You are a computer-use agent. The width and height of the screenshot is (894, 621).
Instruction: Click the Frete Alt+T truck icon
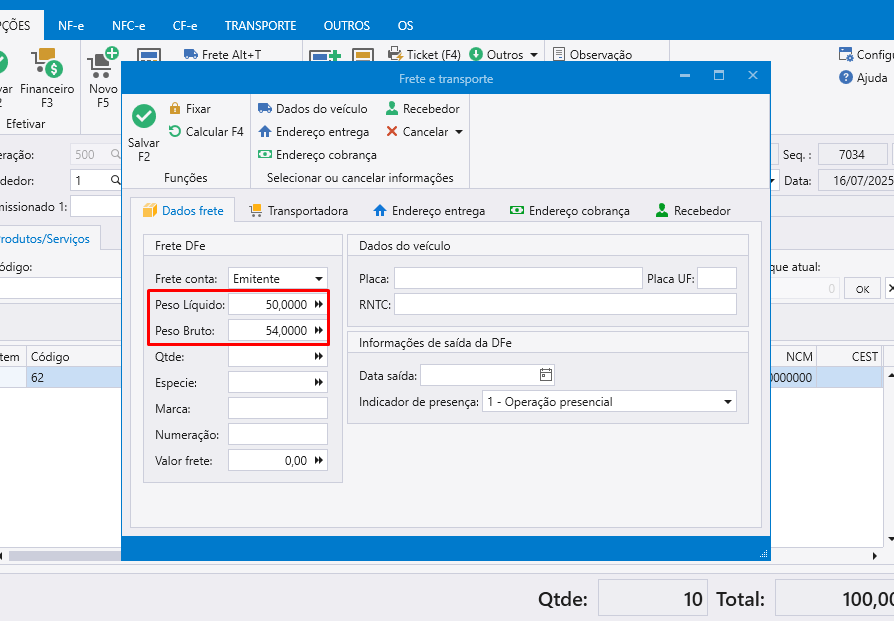pyautogui.click(x=190, y=54)
